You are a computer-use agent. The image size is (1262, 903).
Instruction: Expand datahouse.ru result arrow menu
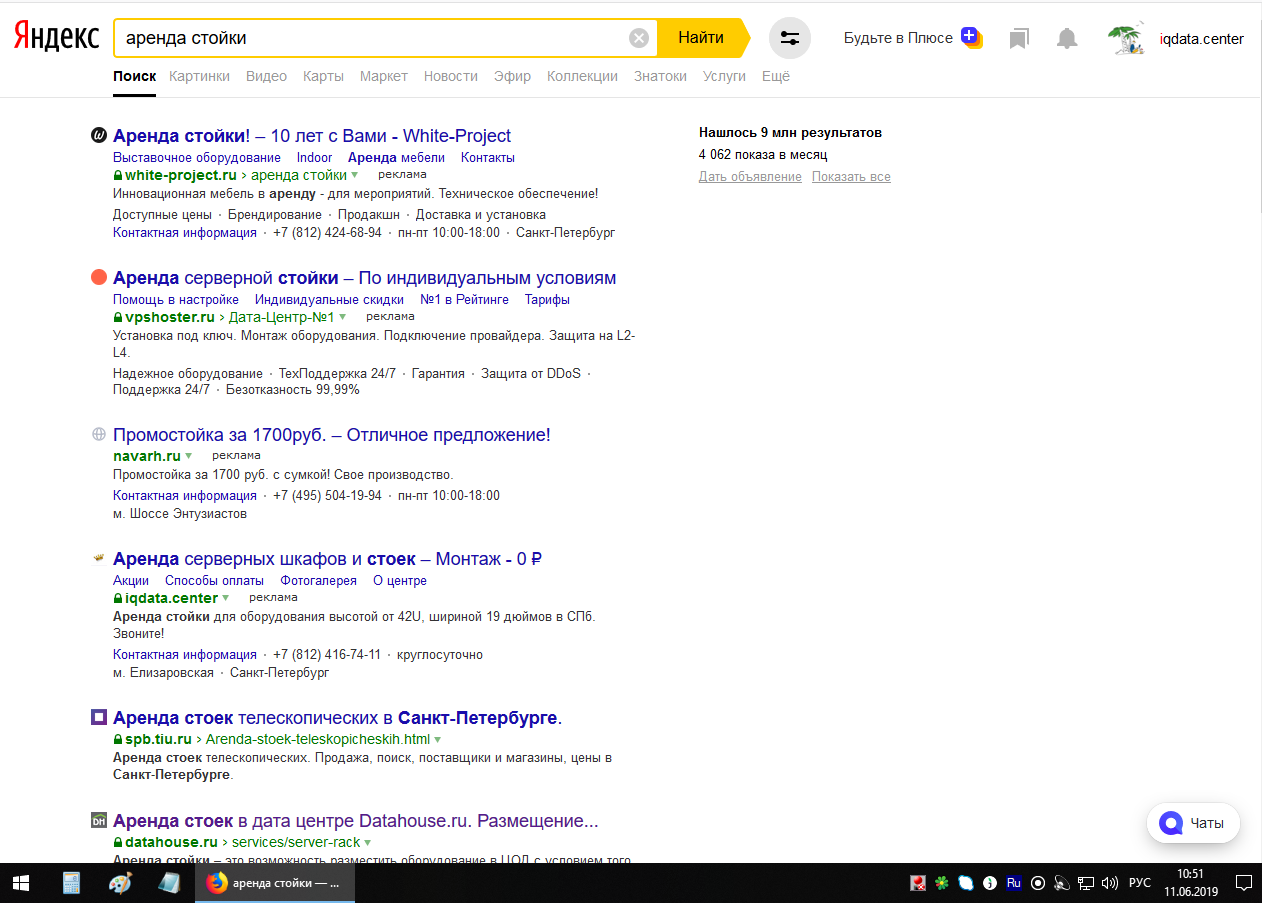click(x=368, y=843)
